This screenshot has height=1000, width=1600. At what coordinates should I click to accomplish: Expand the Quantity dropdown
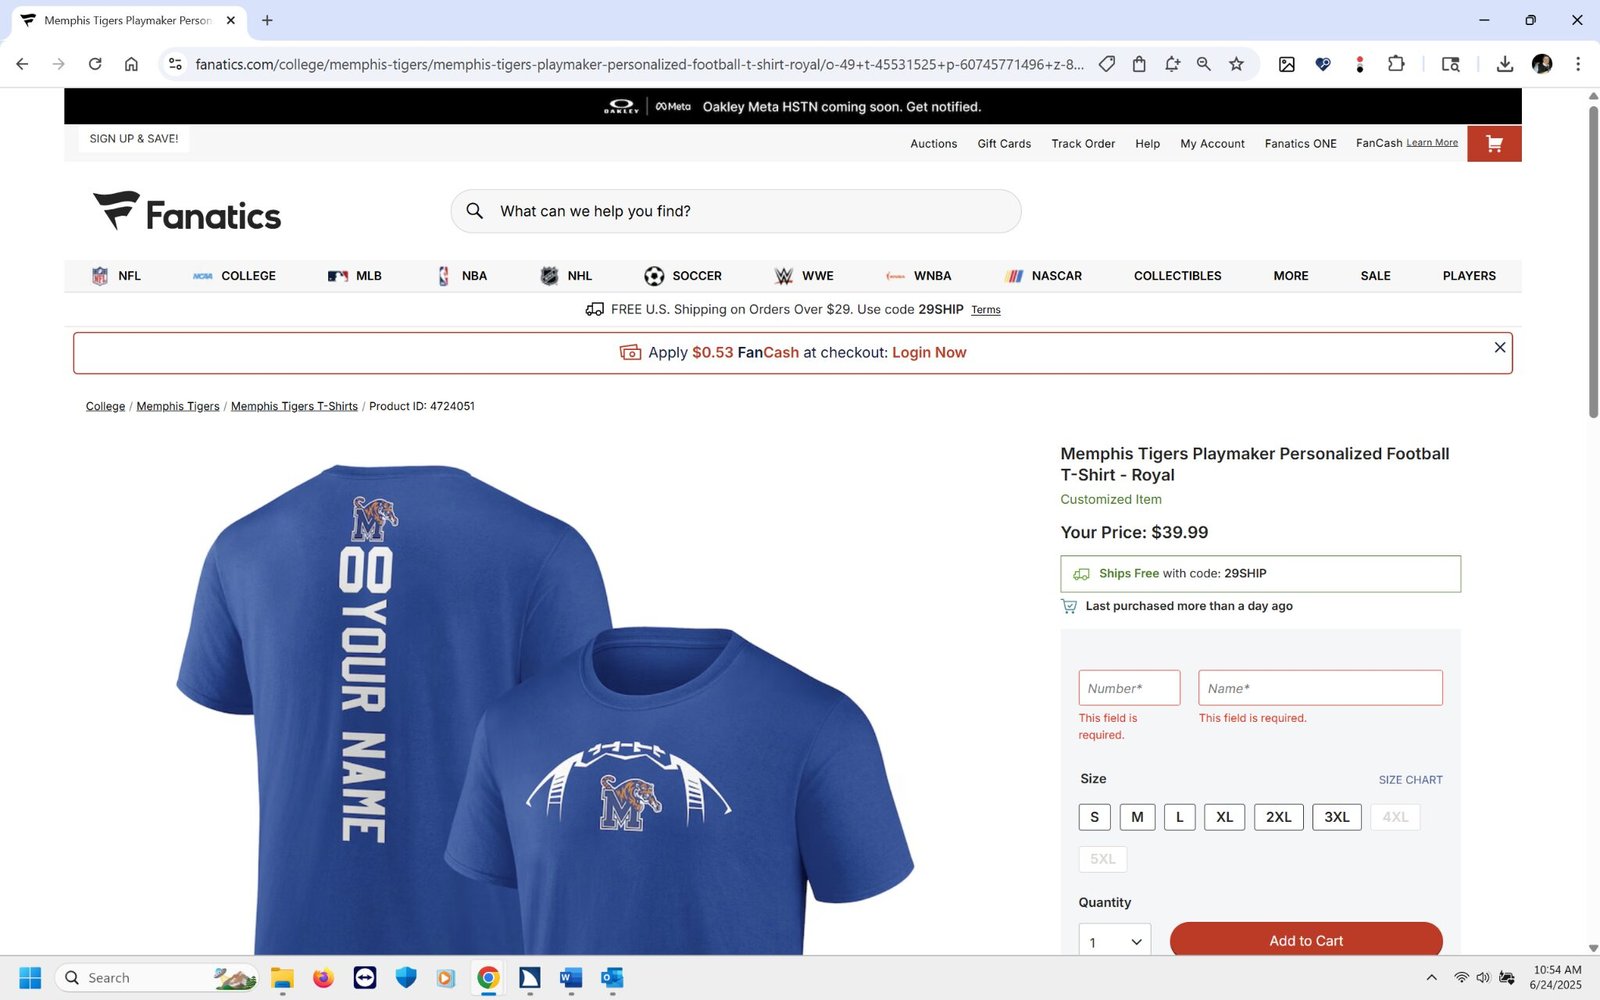click(1115, 941)
